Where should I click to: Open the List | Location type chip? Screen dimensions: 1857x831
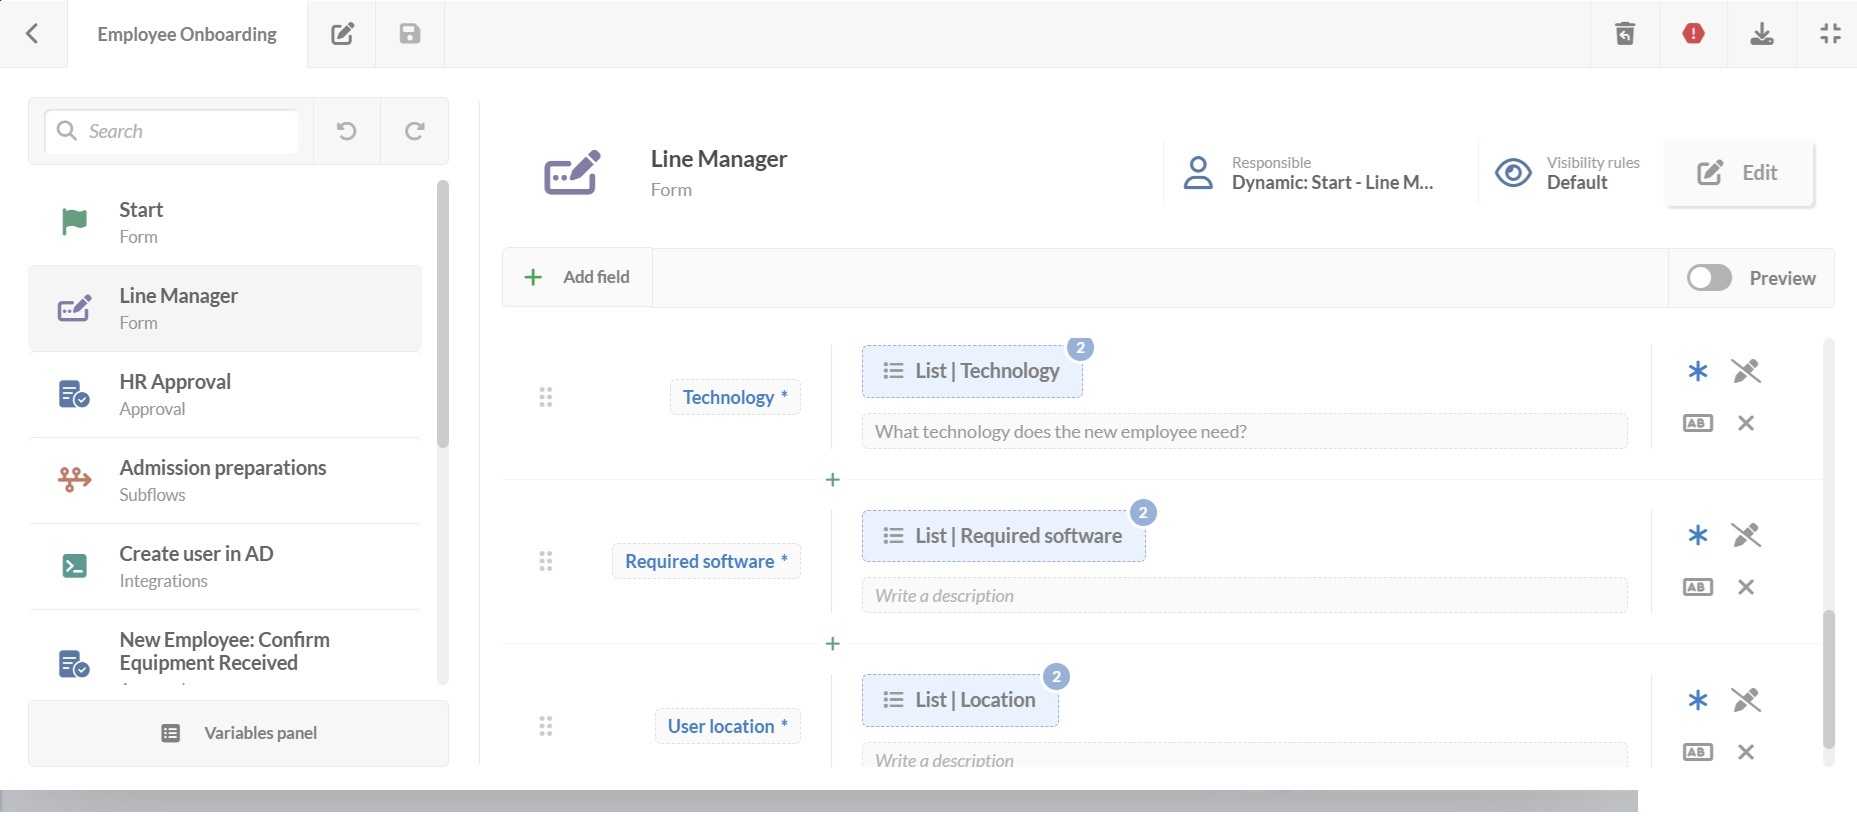[x=960, y=700]
